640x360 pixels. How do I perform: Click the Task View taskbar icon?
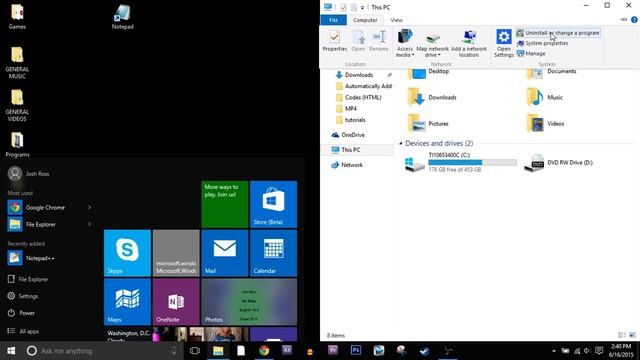pos(195,351)
